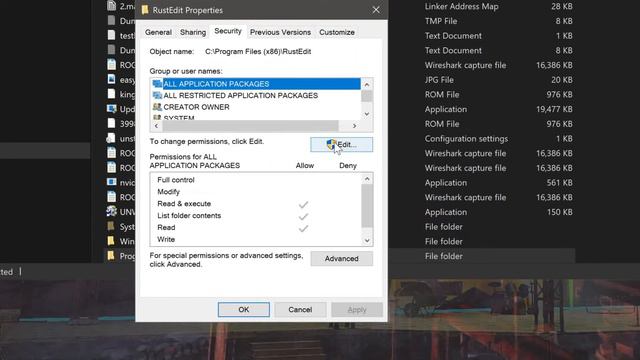The height and width of the screenshot is (360, 640).
Task: Confirm with the OK button
Action: pyautogui.click(x=244, y=309)
